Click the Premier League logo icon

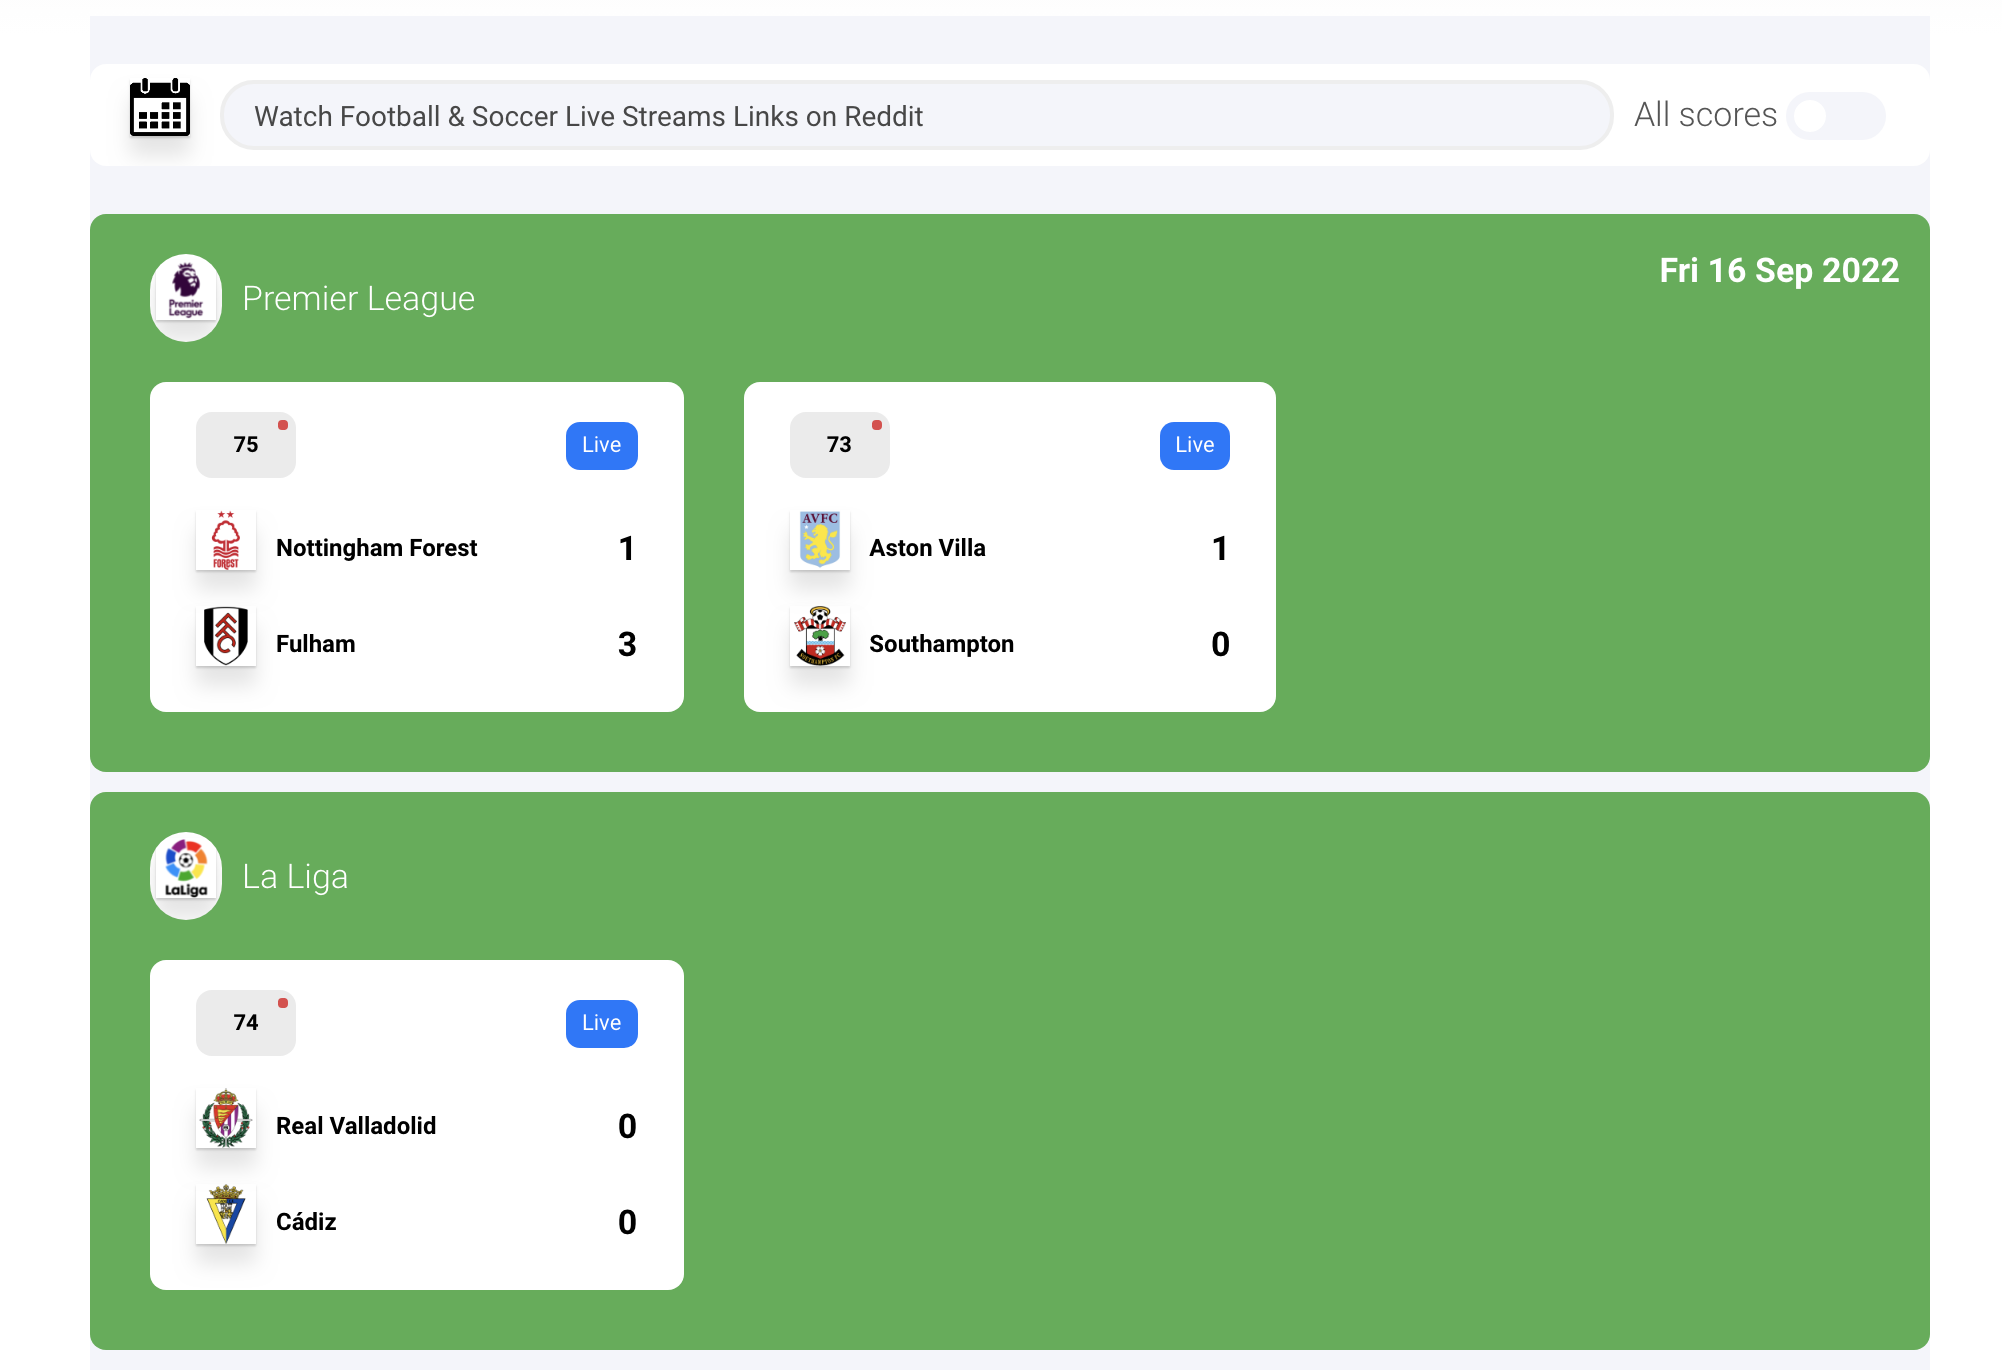186,297
